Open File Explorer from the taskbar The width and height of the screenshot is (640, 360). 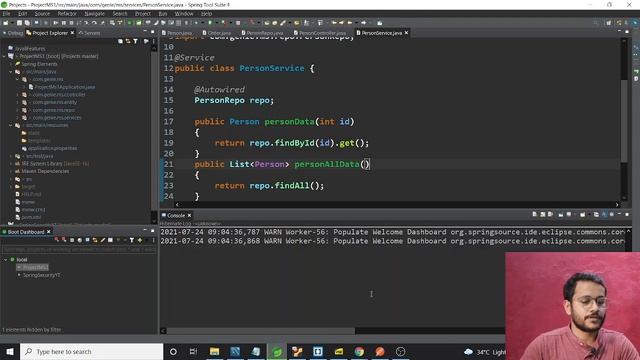point(214,351)
